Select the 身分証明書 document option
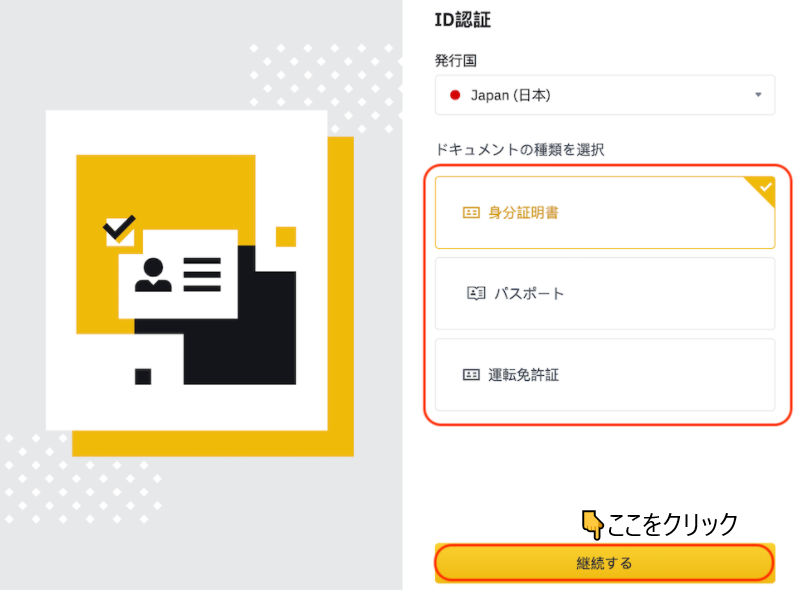 coord(604,212)
